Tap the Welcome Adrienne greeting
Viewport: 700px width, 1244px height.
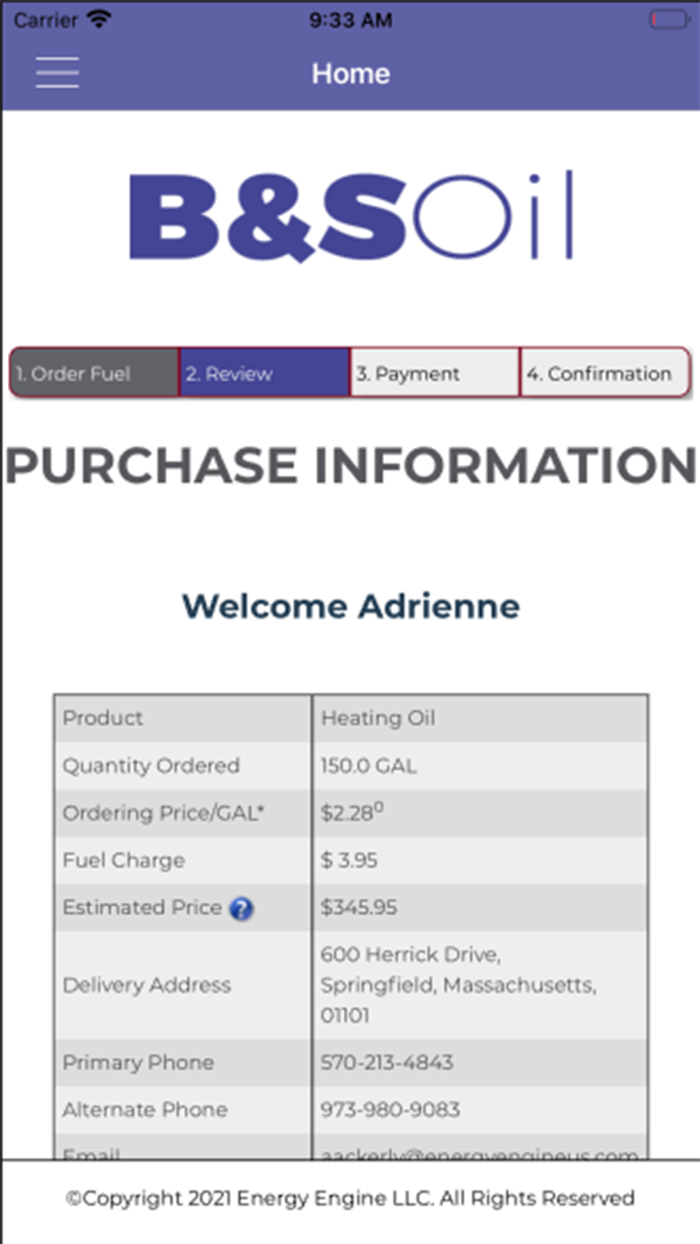click(350, 606)
